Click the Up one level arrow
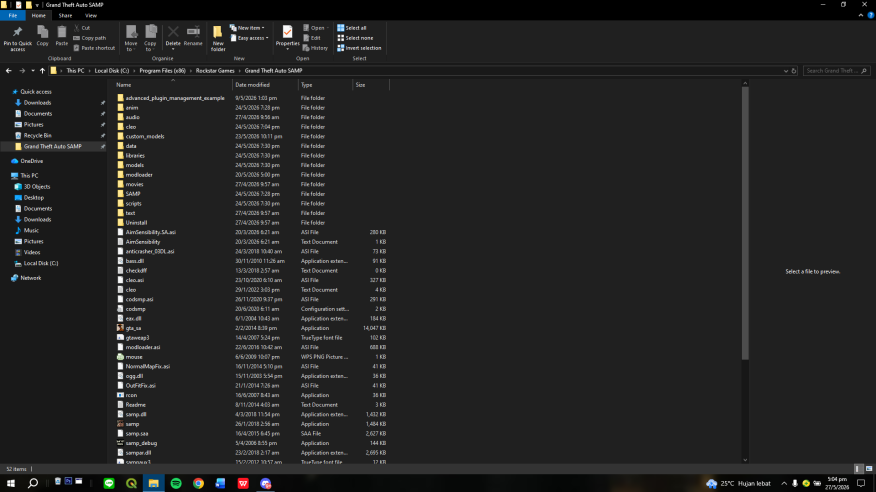The height and width of the screenshot is (492, 876). coord(42,71)
